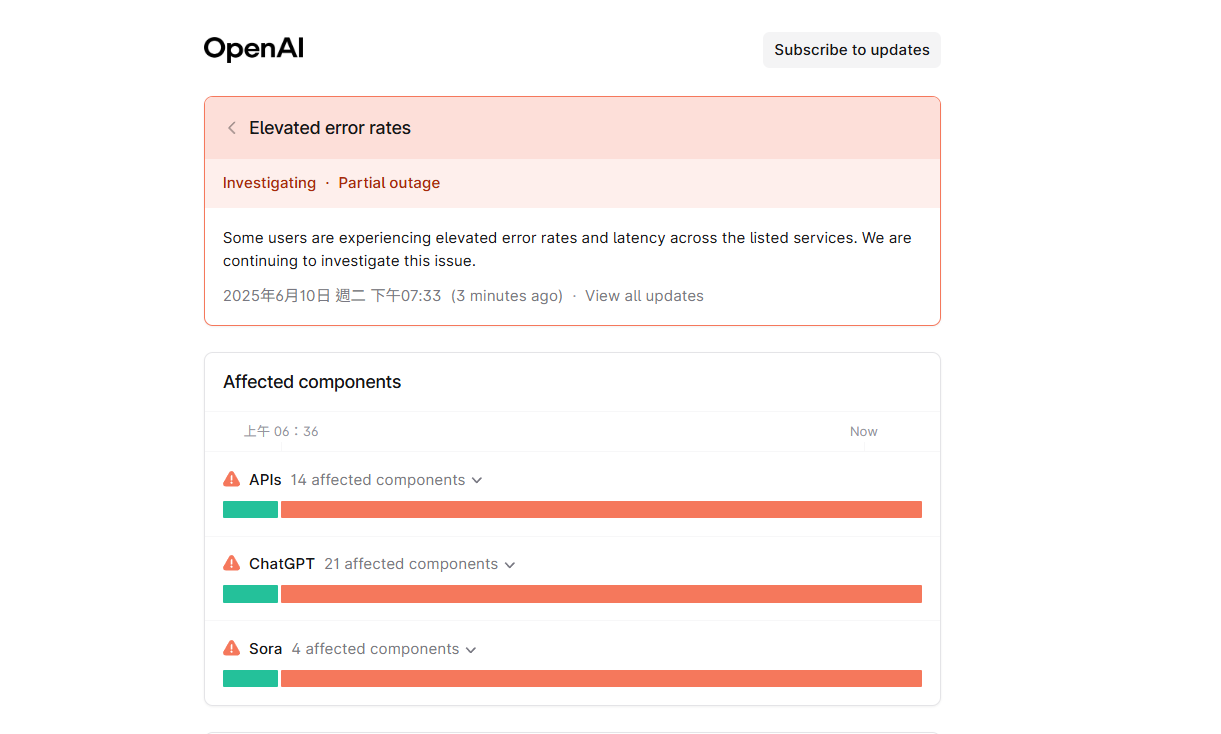
Task: Click the Partial outage status label
Action: [389, 183]
